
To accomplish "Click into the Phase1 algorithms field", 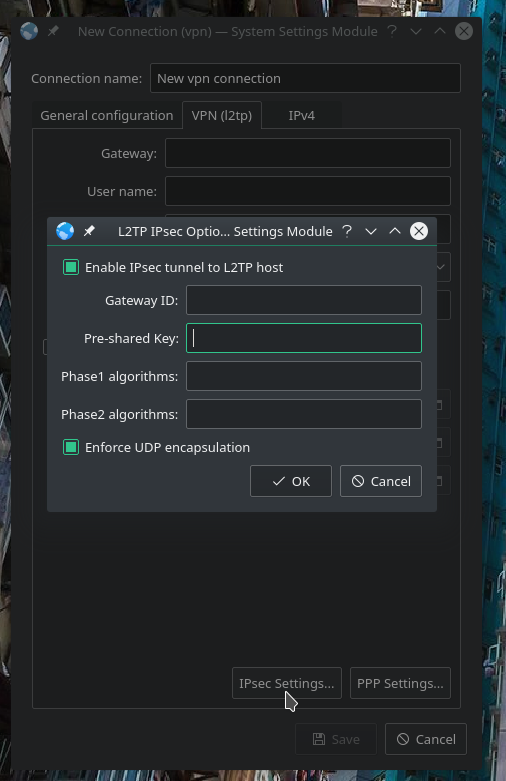I will coord(304,376).
